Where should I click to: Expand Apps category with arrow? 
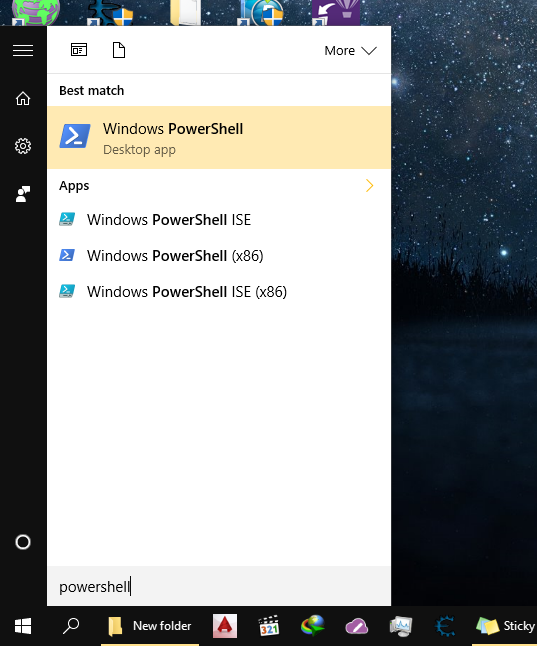tap(369, 186)
